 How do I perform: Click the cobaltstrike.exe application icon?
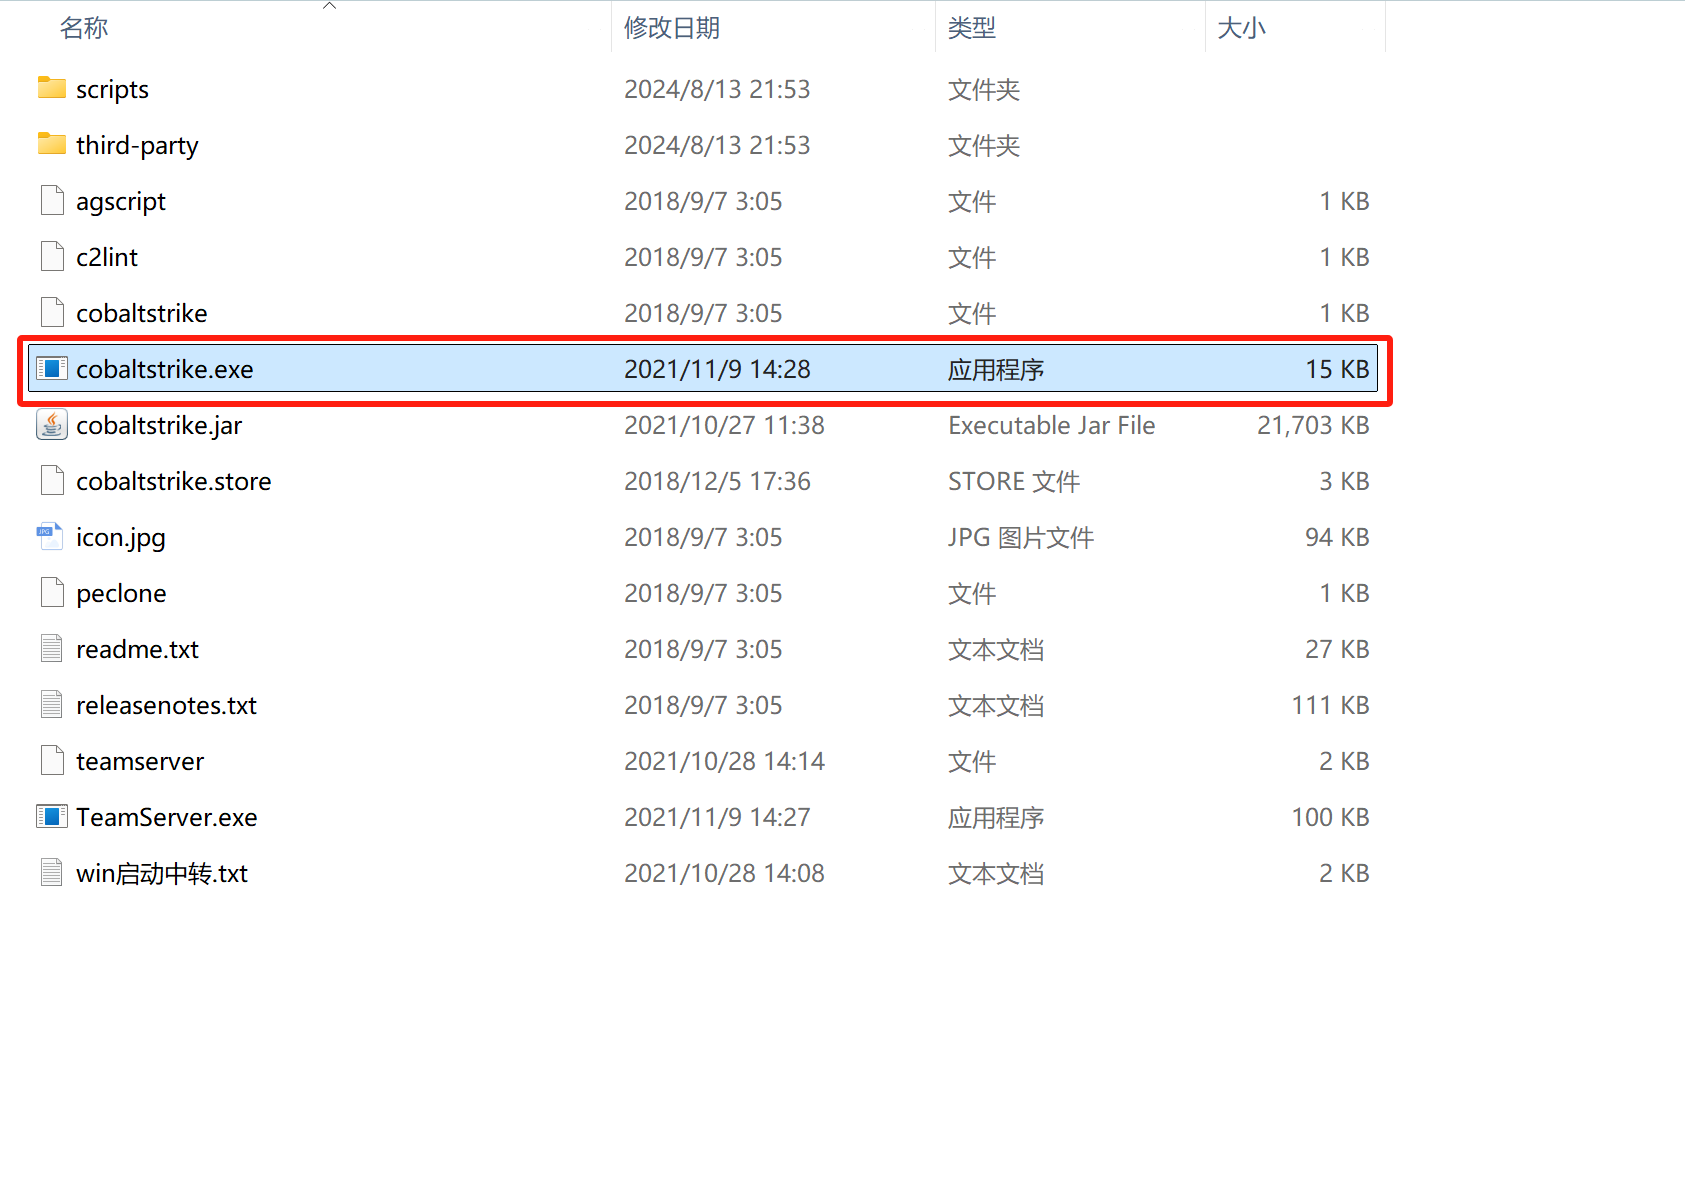(52, 368)
